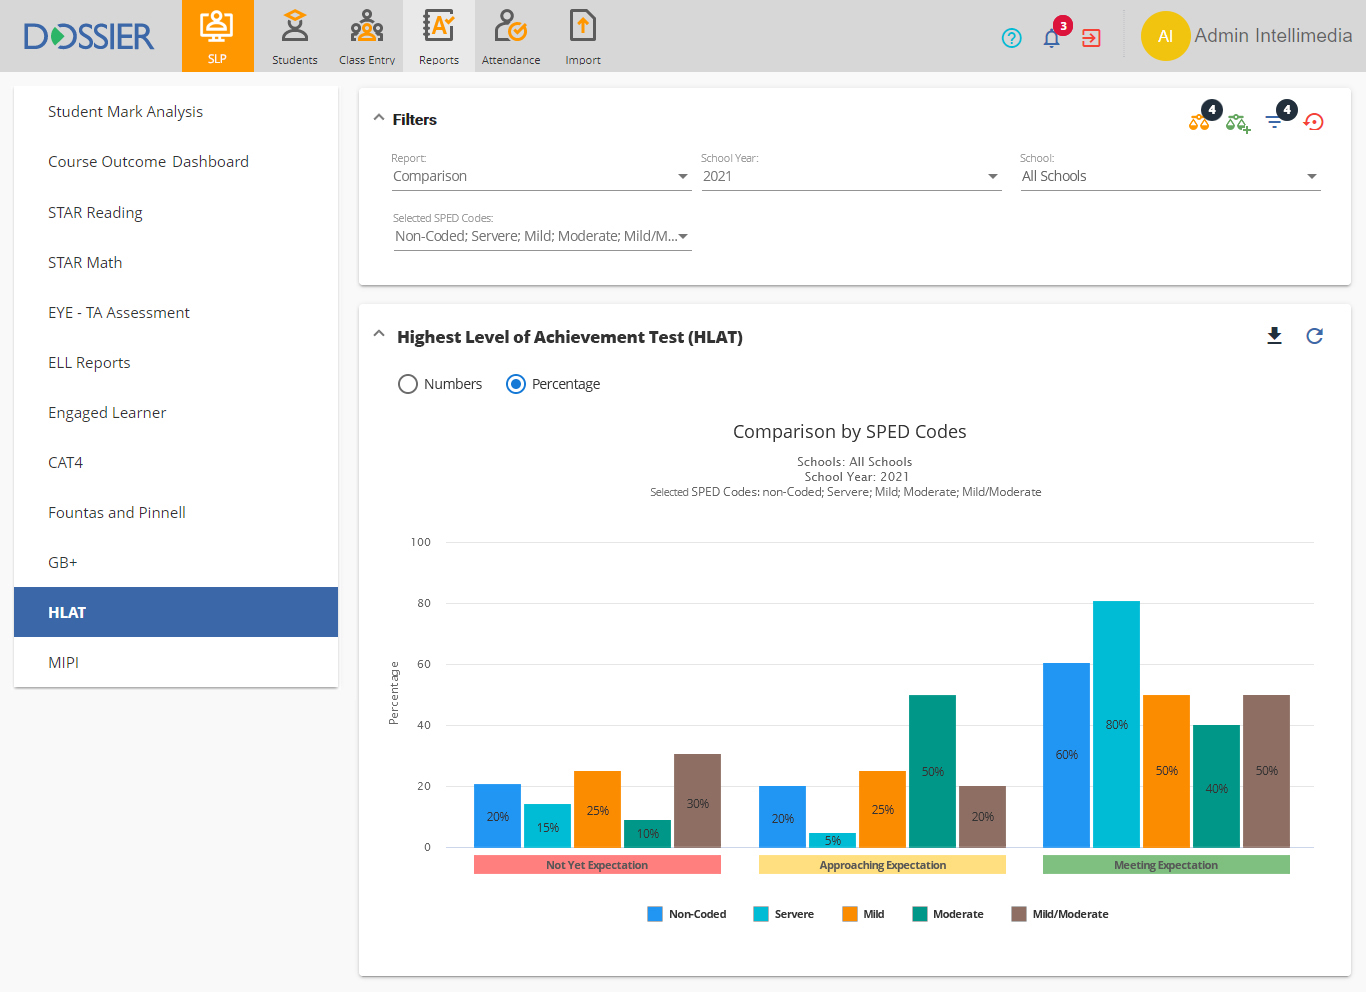Click the orange balance scale comparison icon
The image size is (1366, 992).
pyautogui.click(x=1198, y=122)
